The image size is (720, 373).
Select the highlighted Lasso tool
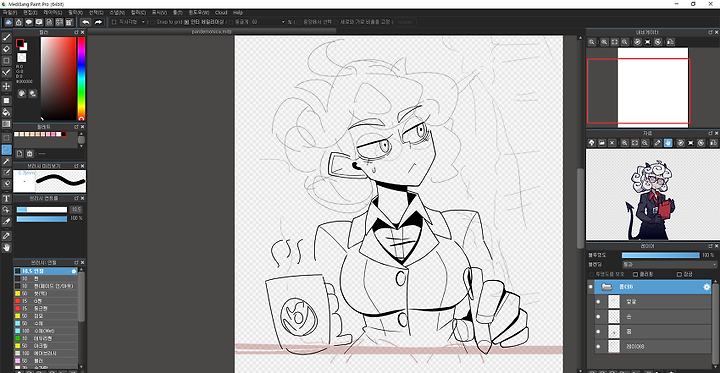(6, 150)
